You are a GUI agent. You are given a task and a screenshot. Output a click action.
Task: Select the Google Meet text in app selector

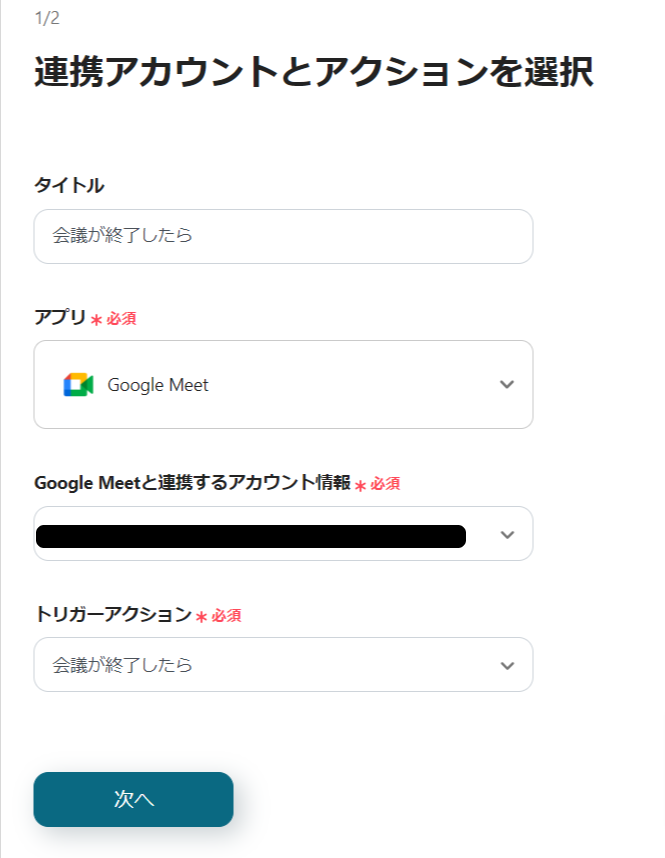coord(158,385)
